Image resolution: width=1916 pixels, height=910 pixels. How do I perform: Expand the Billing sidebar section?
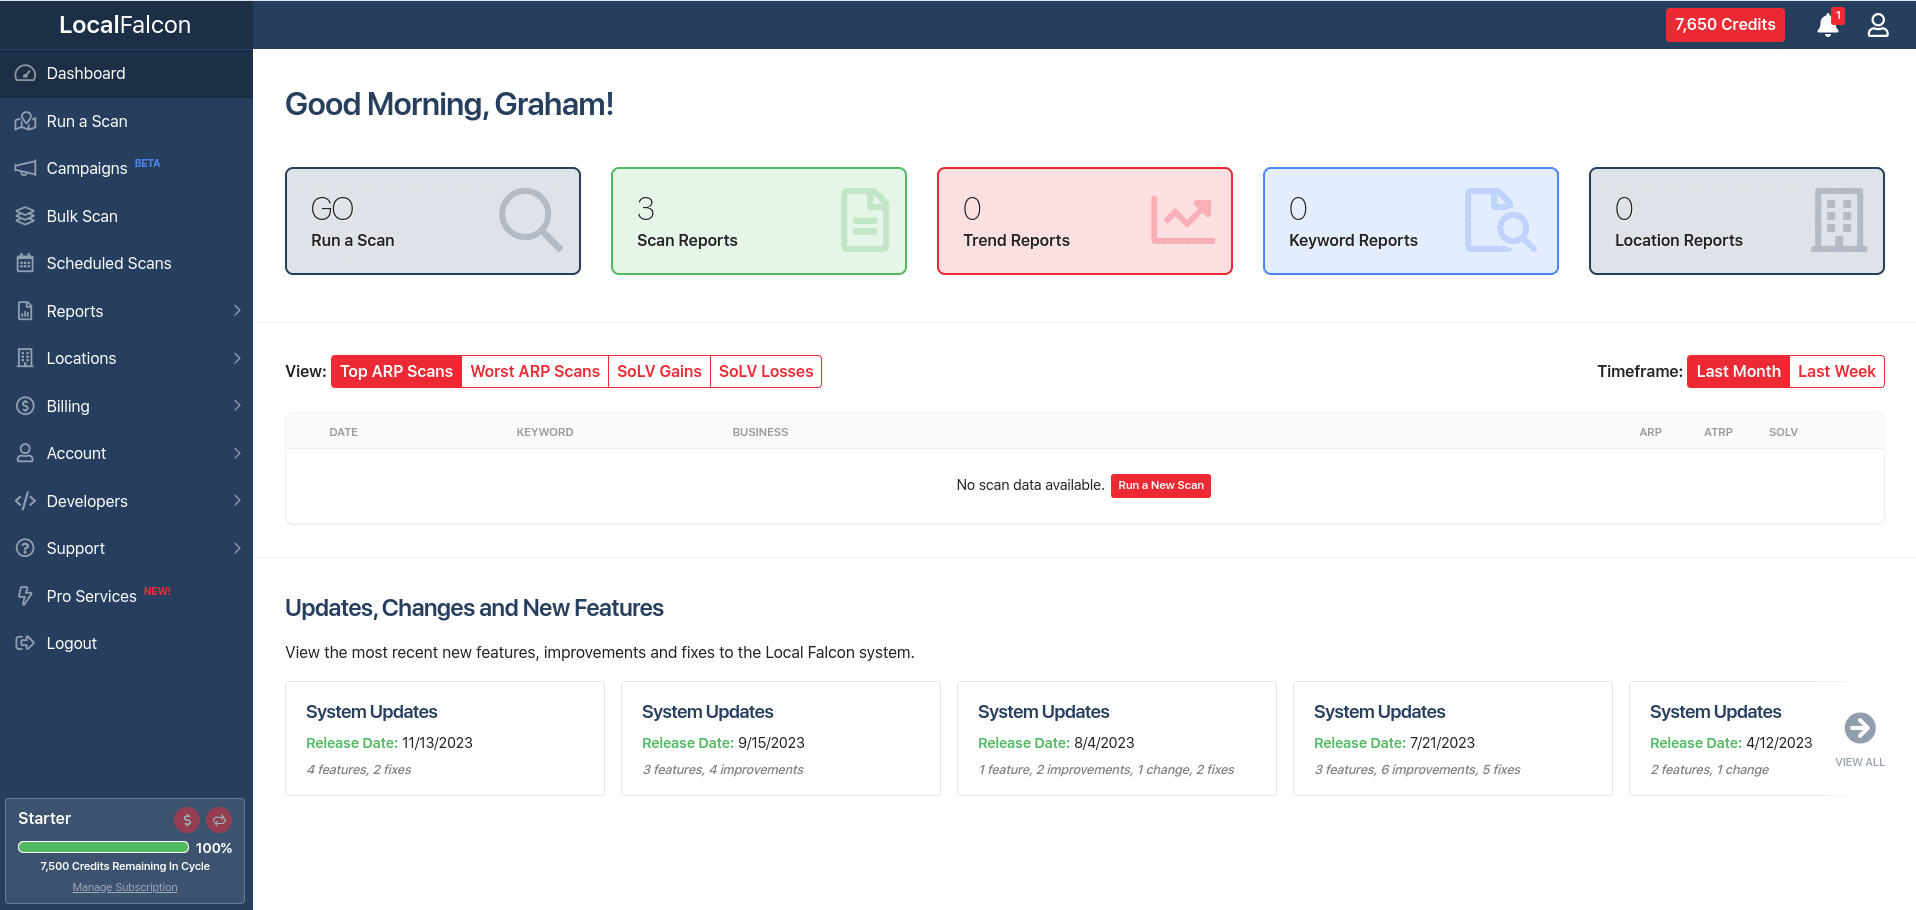coord(66,406)
